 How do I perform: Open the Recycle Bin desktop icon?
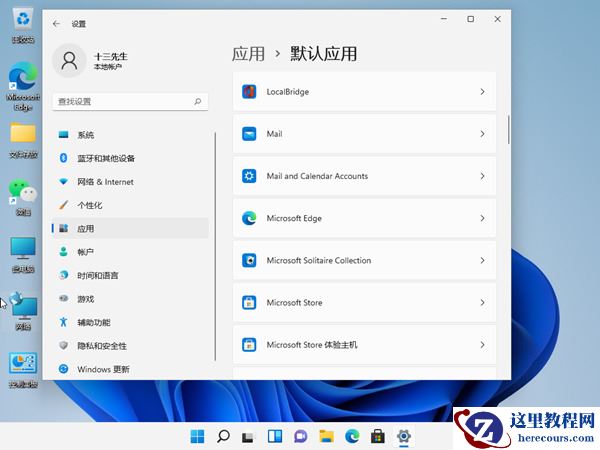click(23, 26)
